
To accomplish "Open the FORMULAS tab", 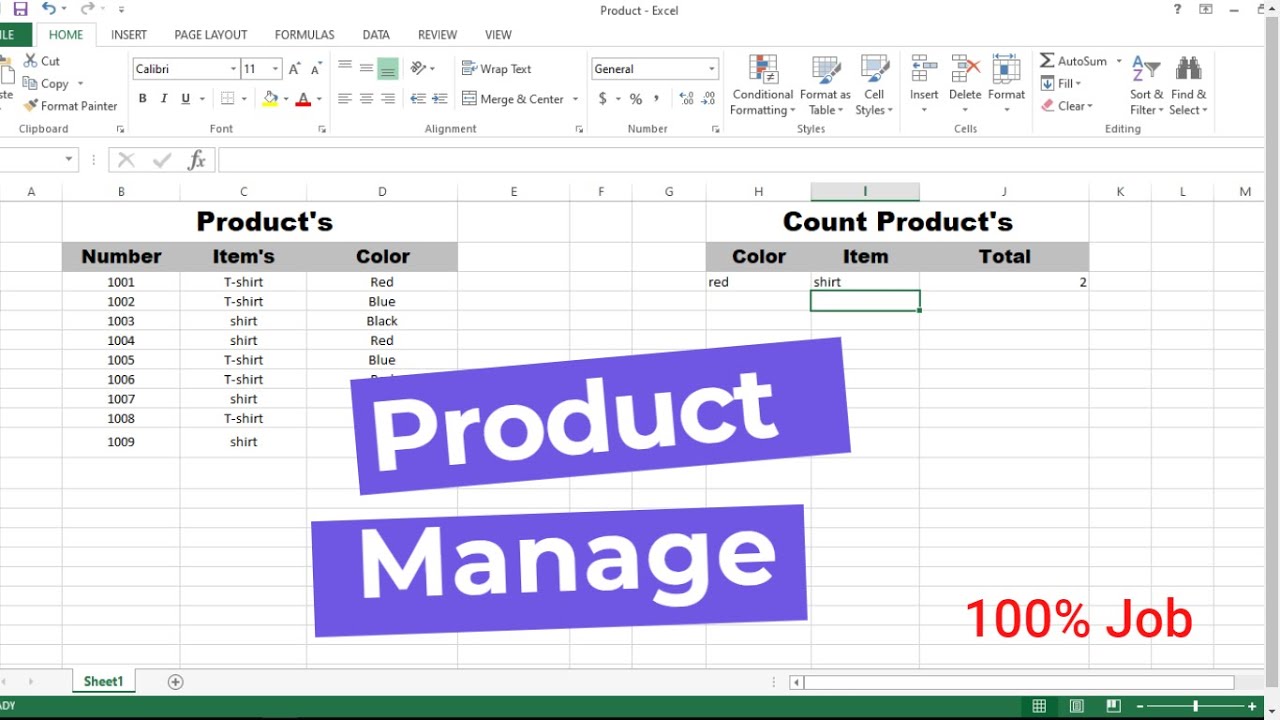I will (x=305, y=35).
